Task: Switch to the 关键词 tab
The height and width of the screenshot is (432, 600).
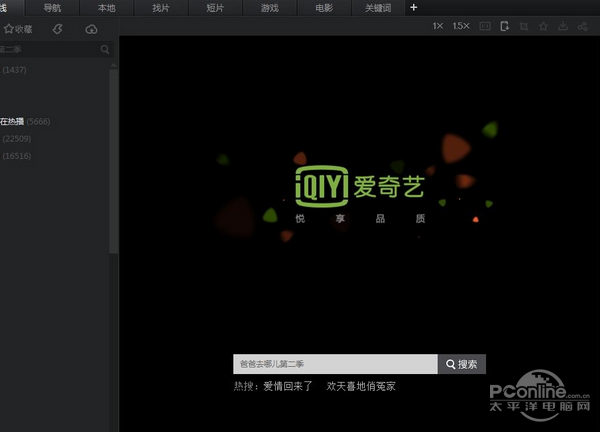Action: 378,8
